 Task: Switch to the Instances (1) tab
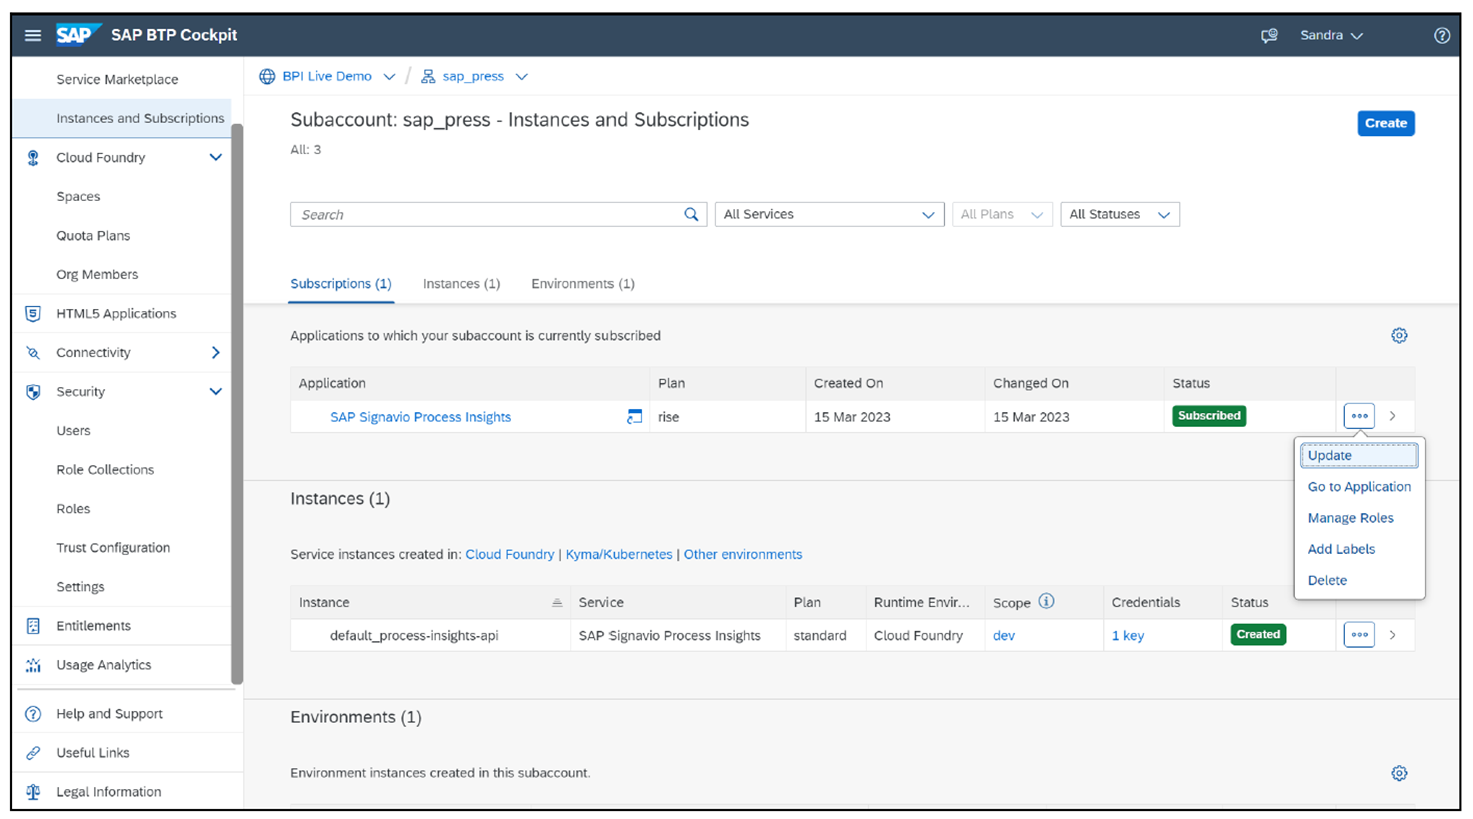coord(461,284)
